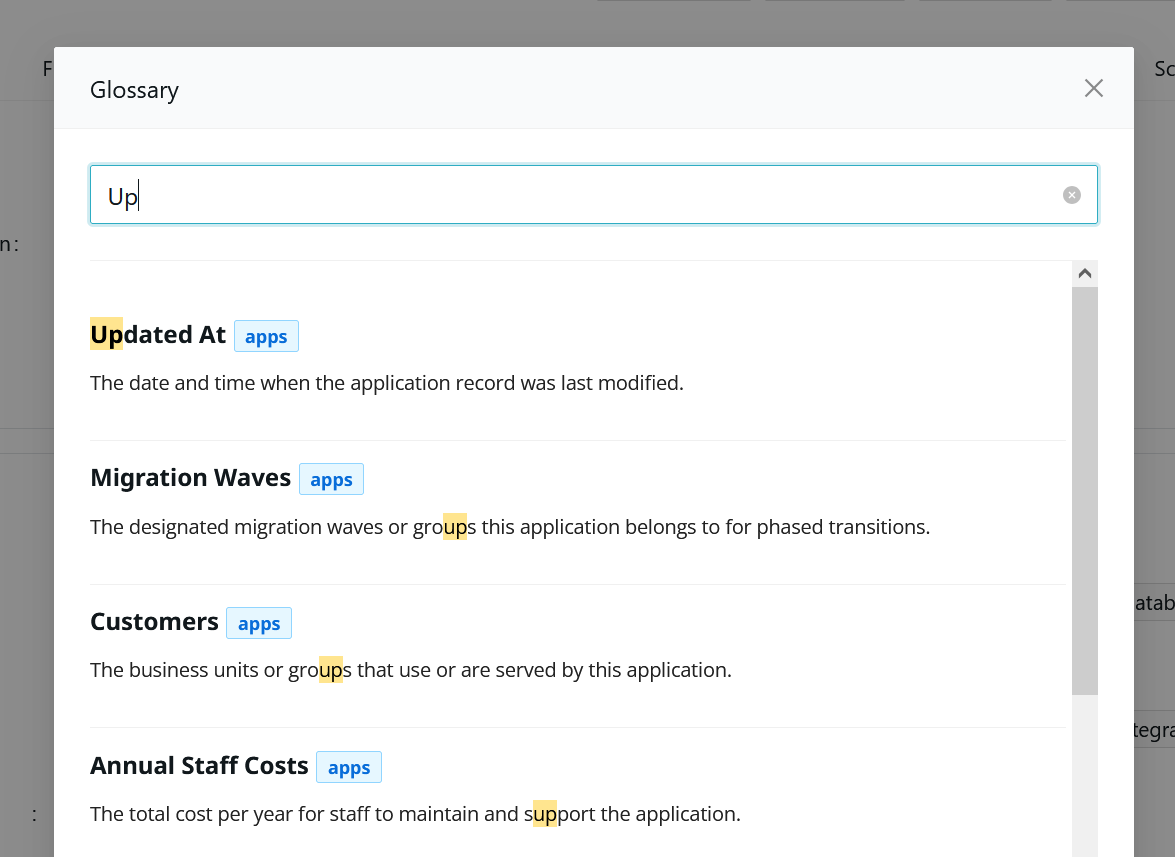Click the highlighted 'up' in Customers definition
This screenshot has width=1175, height=857.
331,670
